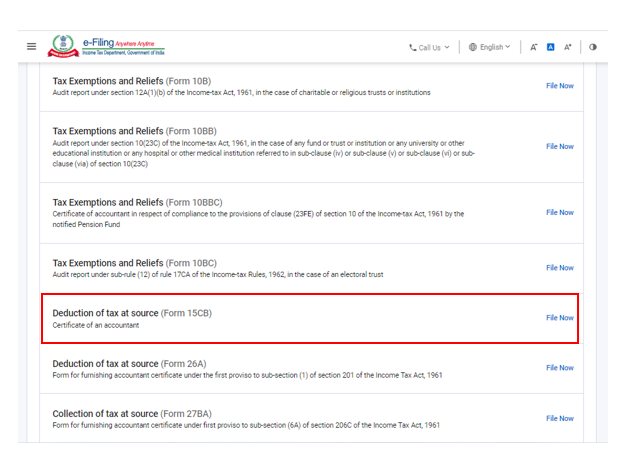Toggle the high contrast mode
Image resolution: width=626 pixels, height=474 pixels.
[x=593, y=47]
